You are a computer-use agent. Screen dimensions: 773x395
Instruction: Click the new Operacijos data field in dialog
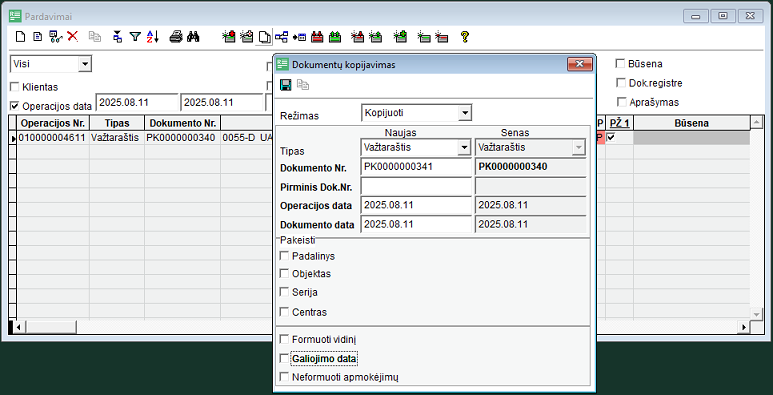(417, 205)
